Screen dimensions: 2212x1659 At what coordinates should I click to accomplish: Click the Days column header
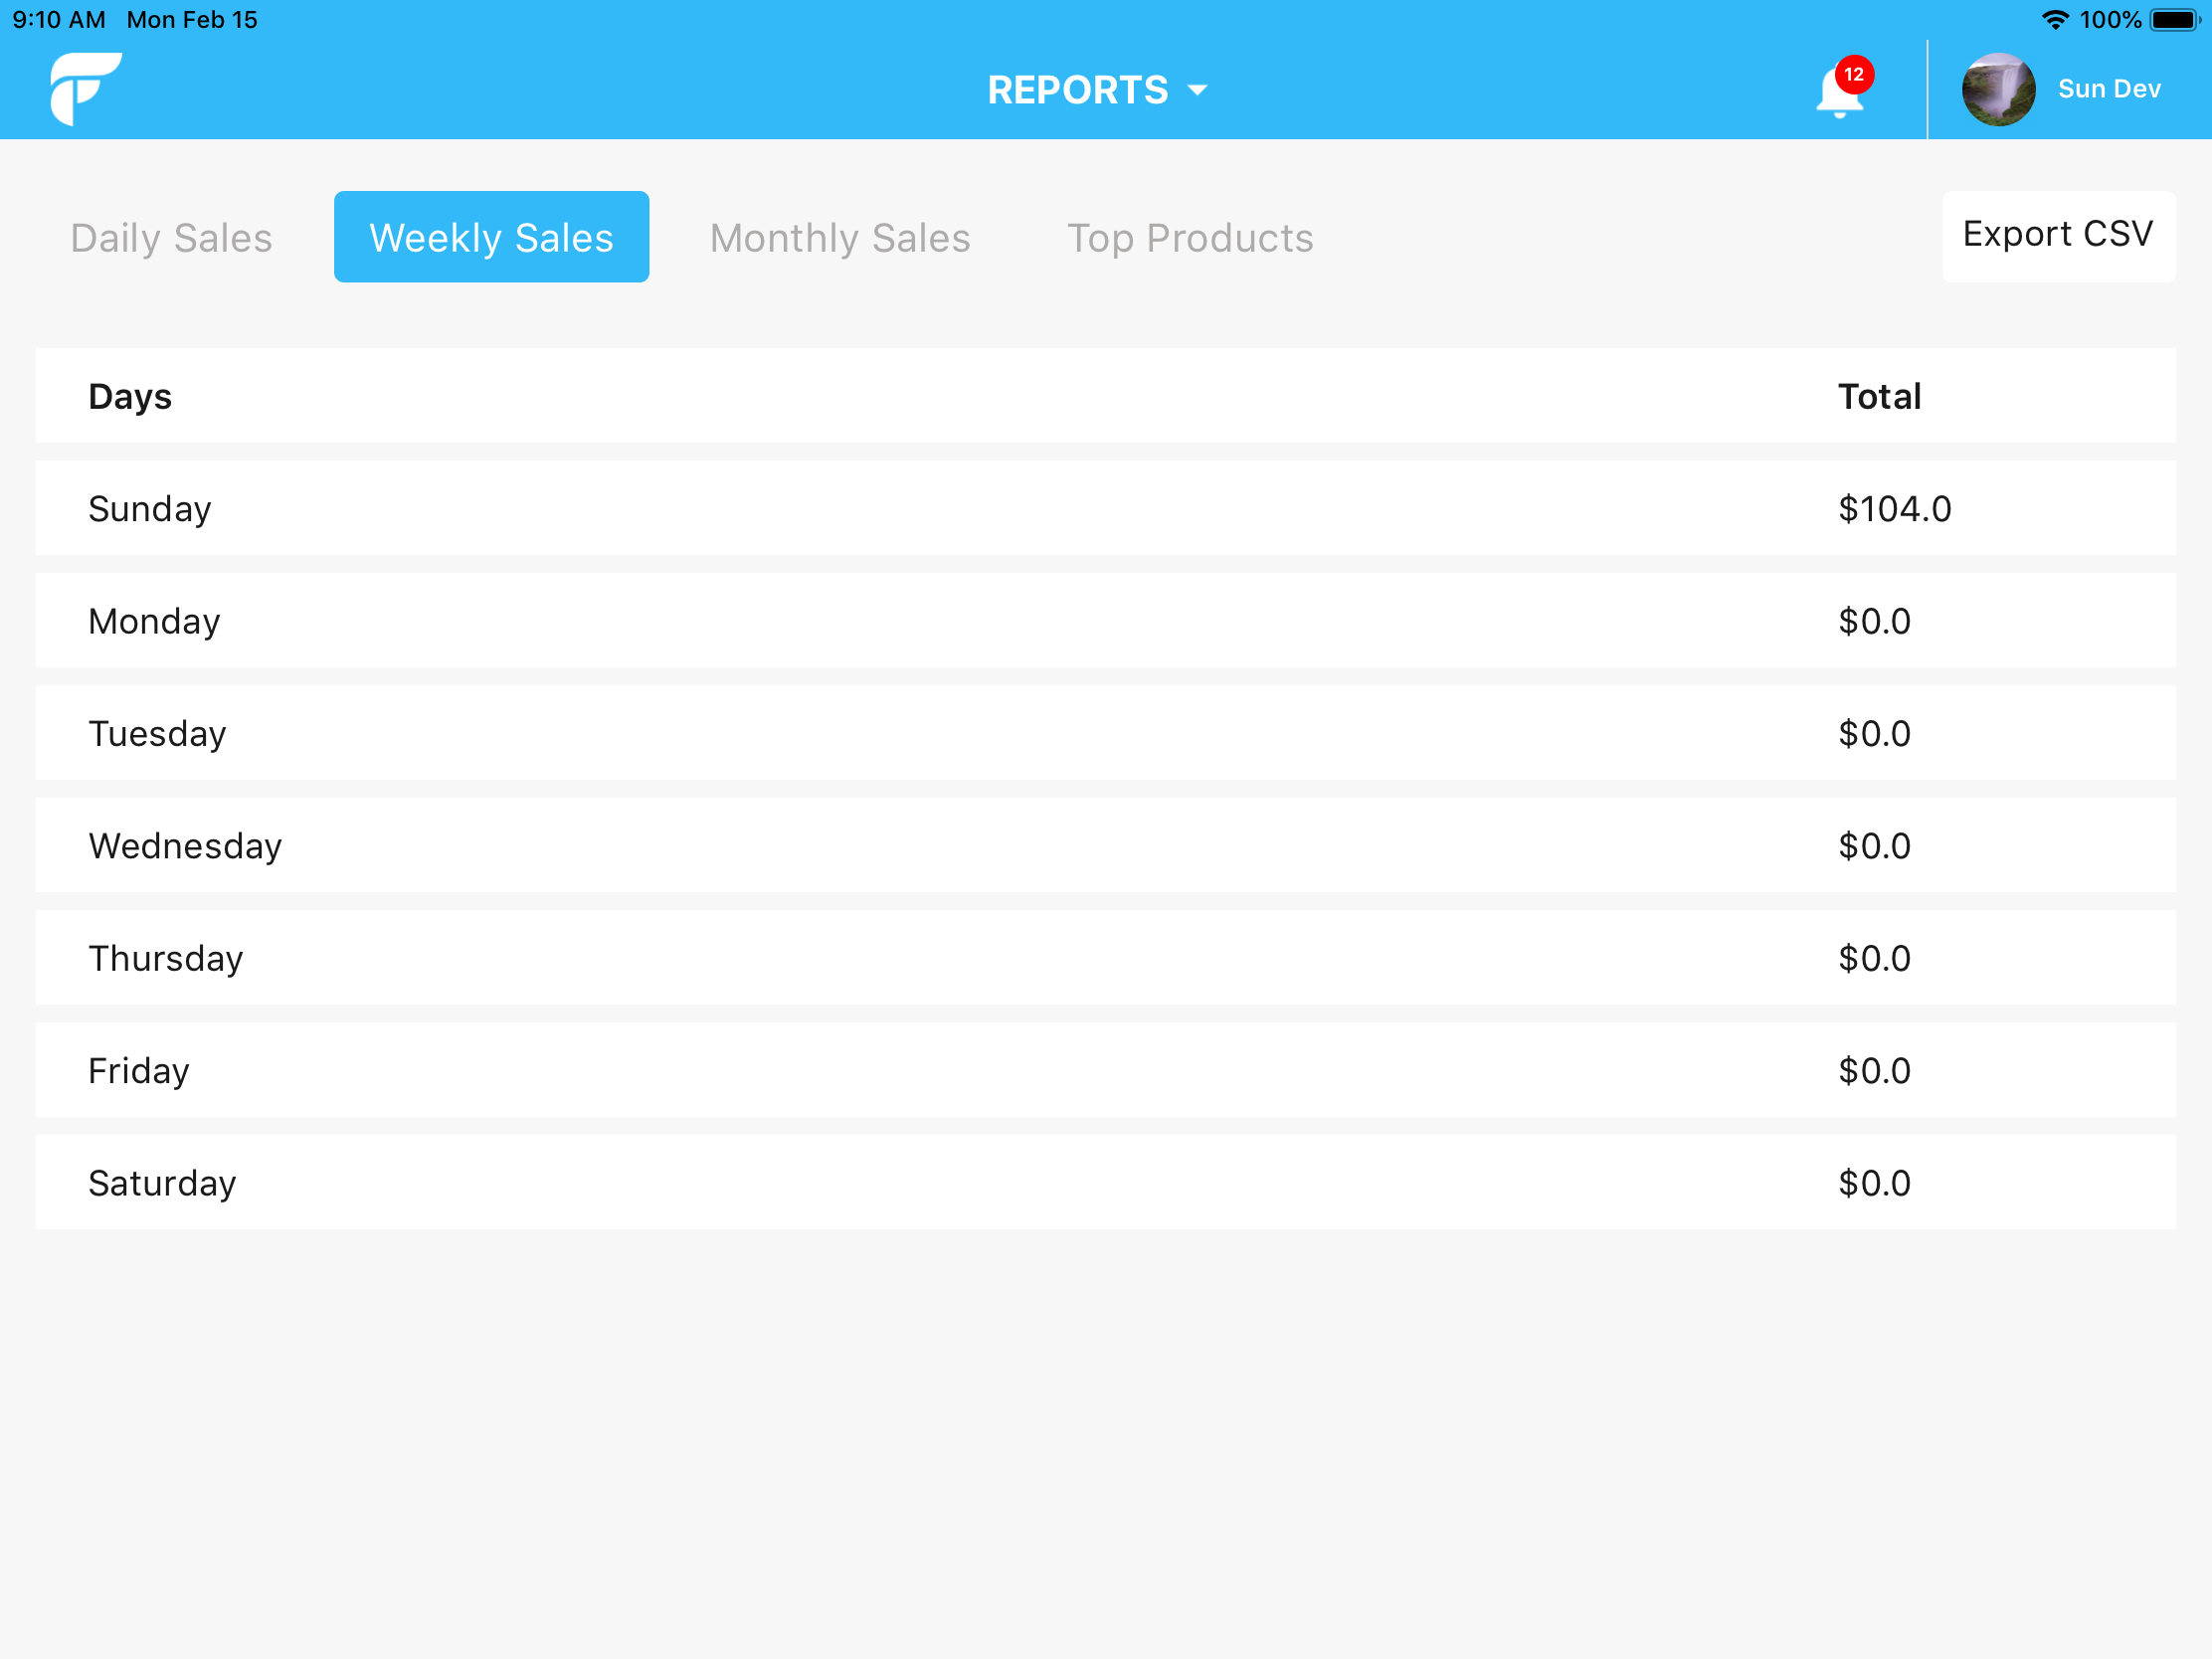(x=130, y=396)
